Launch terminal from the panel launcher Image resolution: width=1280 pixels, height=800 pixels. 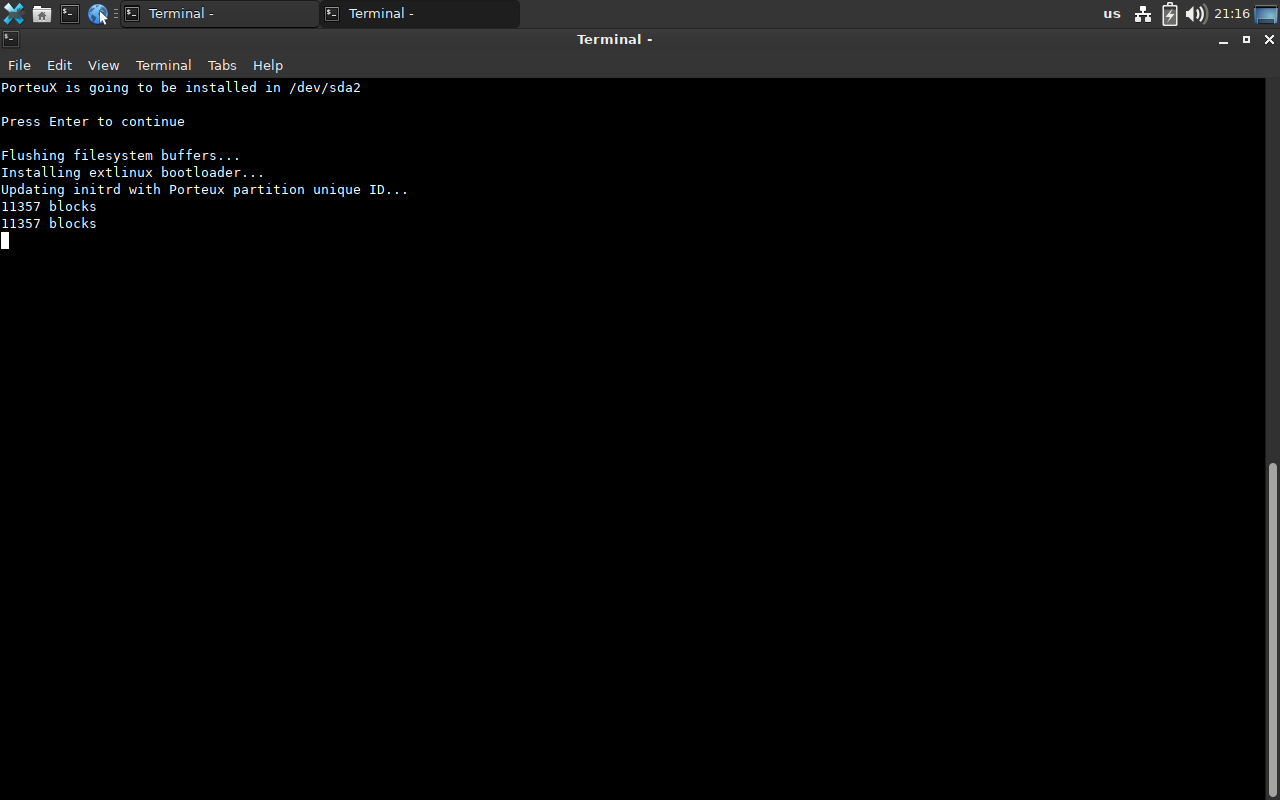coord(69,14)
